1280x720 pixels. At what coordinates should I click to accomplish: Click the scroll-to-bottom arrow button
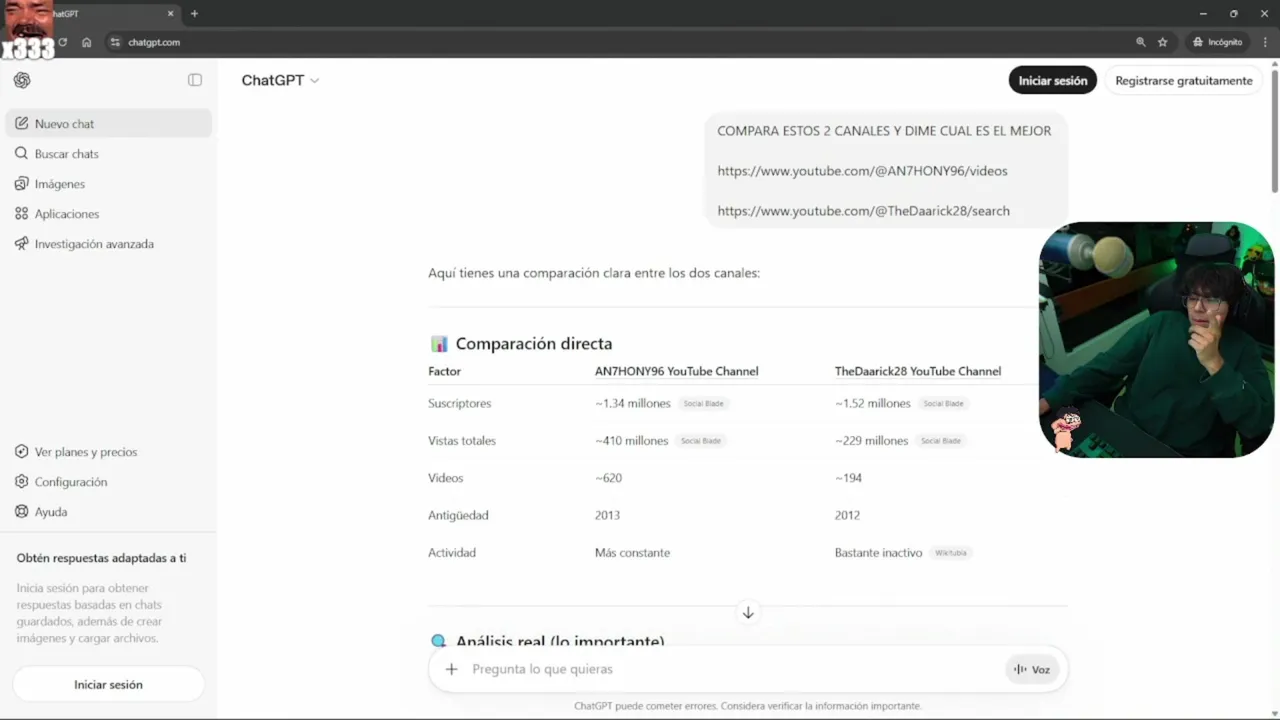(748, 612)
